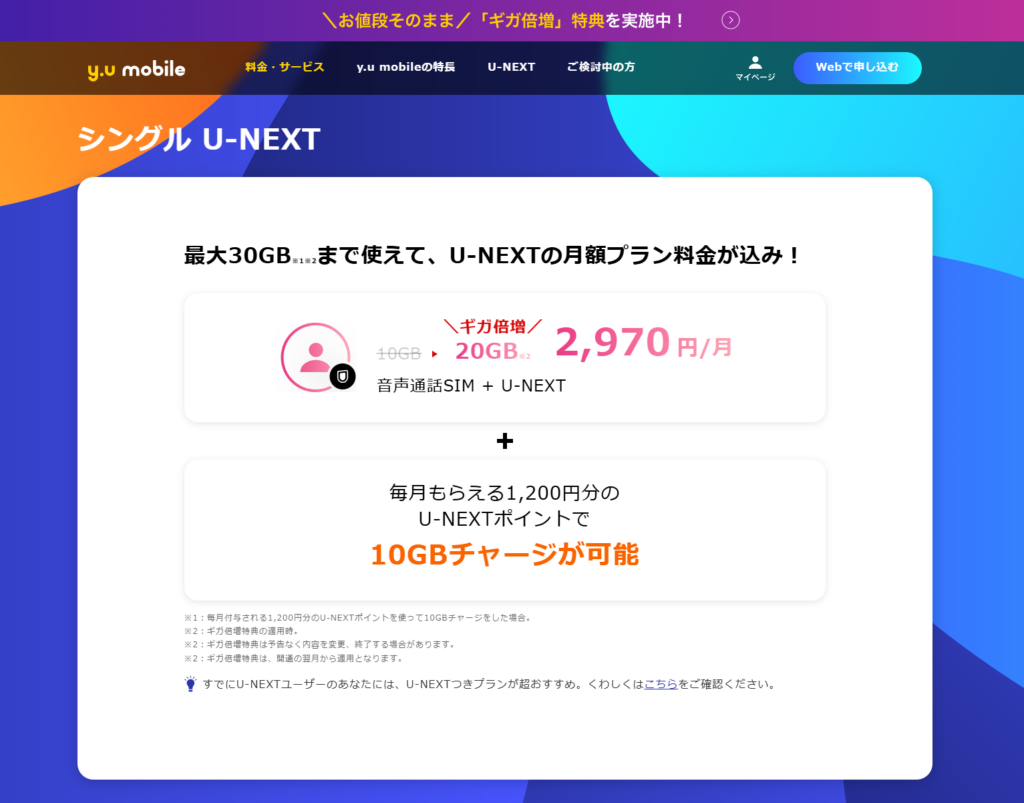Viewport: 1024px width, 803px height.
Task: Click the pink user avatar icon
Action: pyautogui.click(x=314, y=357)
